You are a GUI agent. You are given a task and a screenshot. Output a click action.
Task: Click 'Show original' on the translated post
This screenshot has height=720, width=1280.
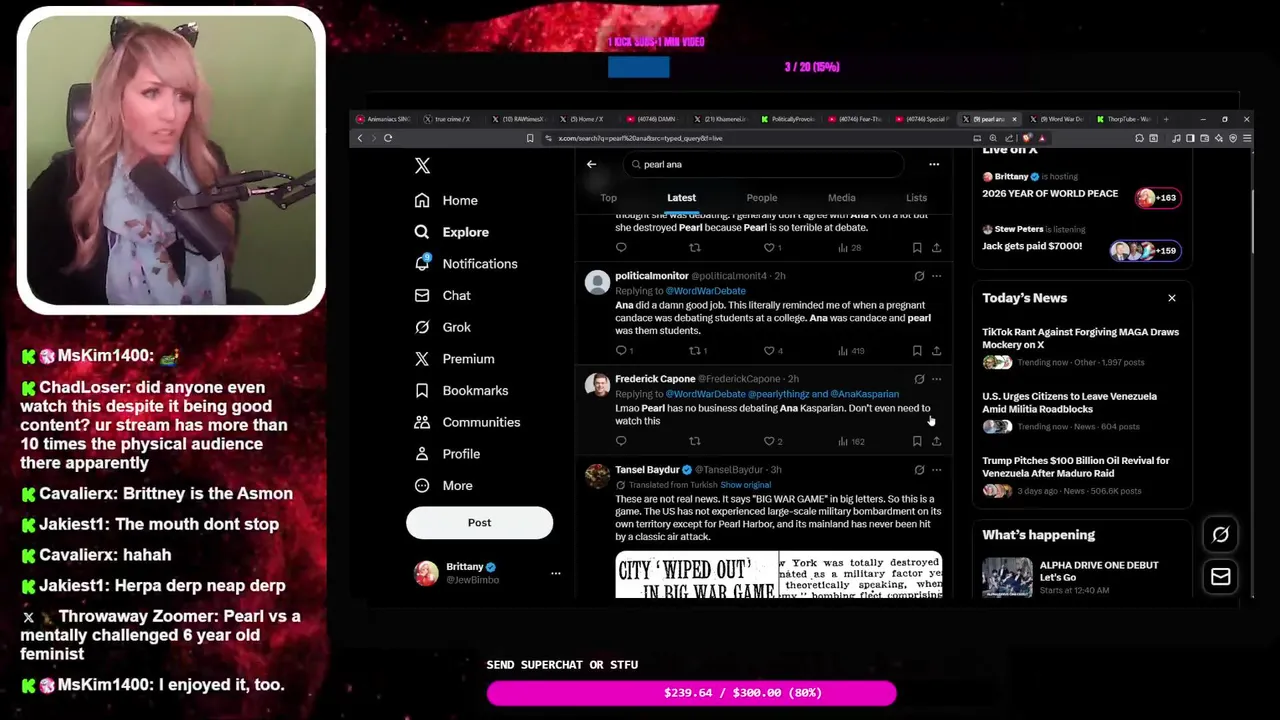coord(745,485)
